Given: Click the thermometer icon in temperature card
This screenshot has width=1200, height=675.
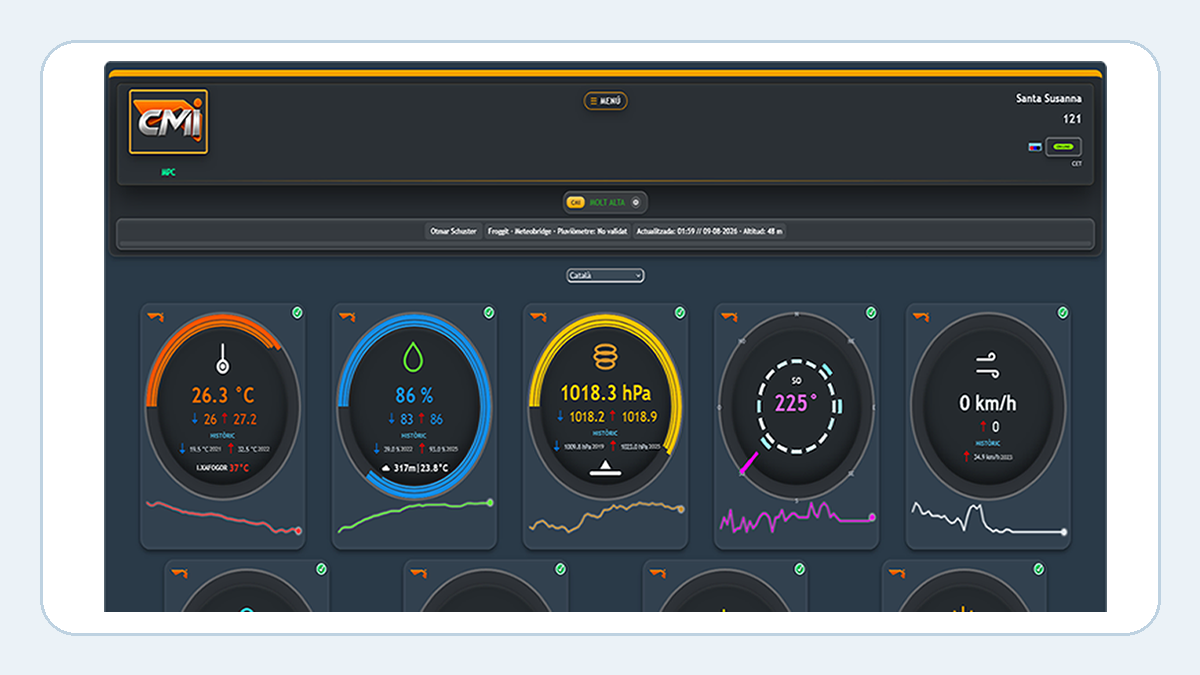Looking at the screenshot, I should pyautogui.click(x=222, y=360).
